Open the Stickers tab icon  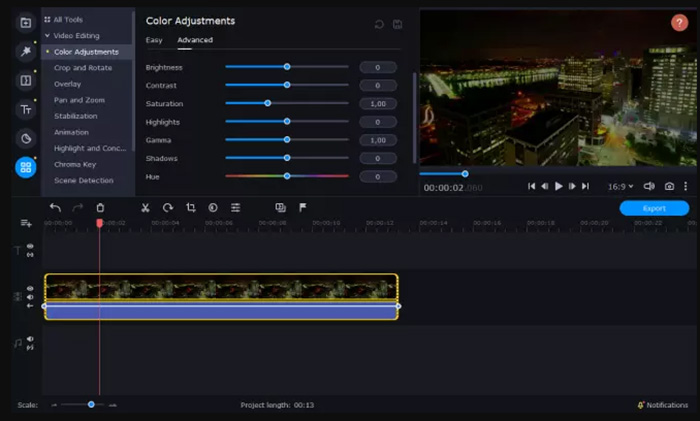click(x=25, y=138)
